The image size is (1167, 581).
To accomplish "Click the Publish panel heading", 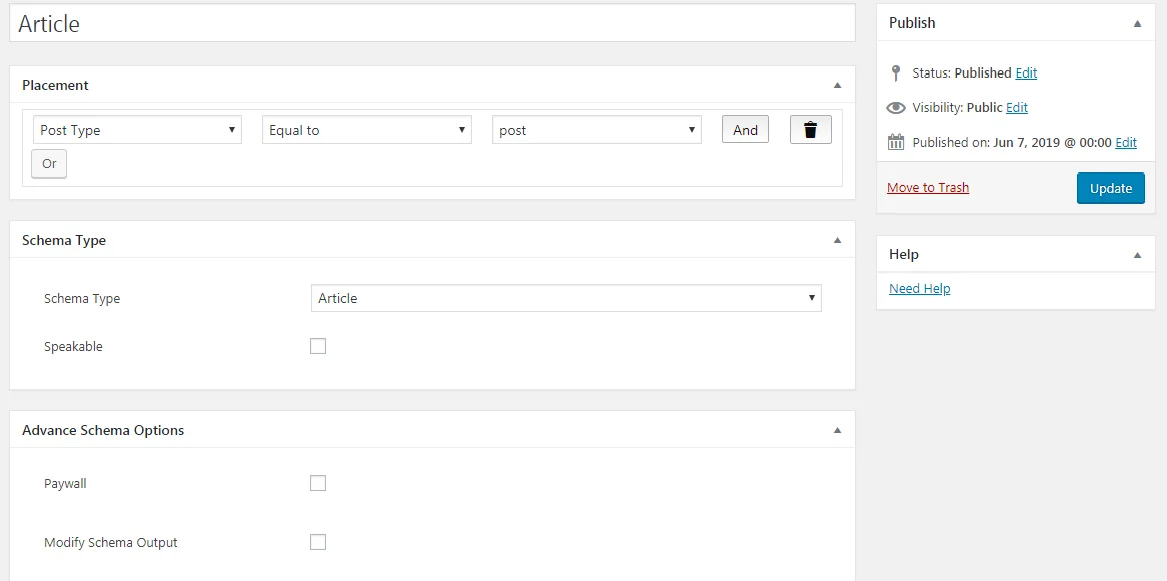I will [912, 23].
